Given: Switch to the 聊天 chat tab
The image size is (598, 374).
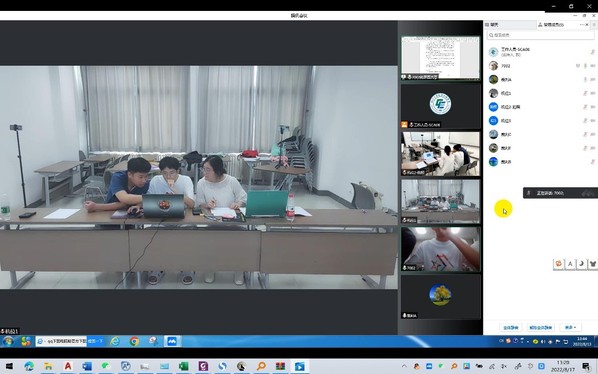Looking at the screenshot, I should click(494, 25).
